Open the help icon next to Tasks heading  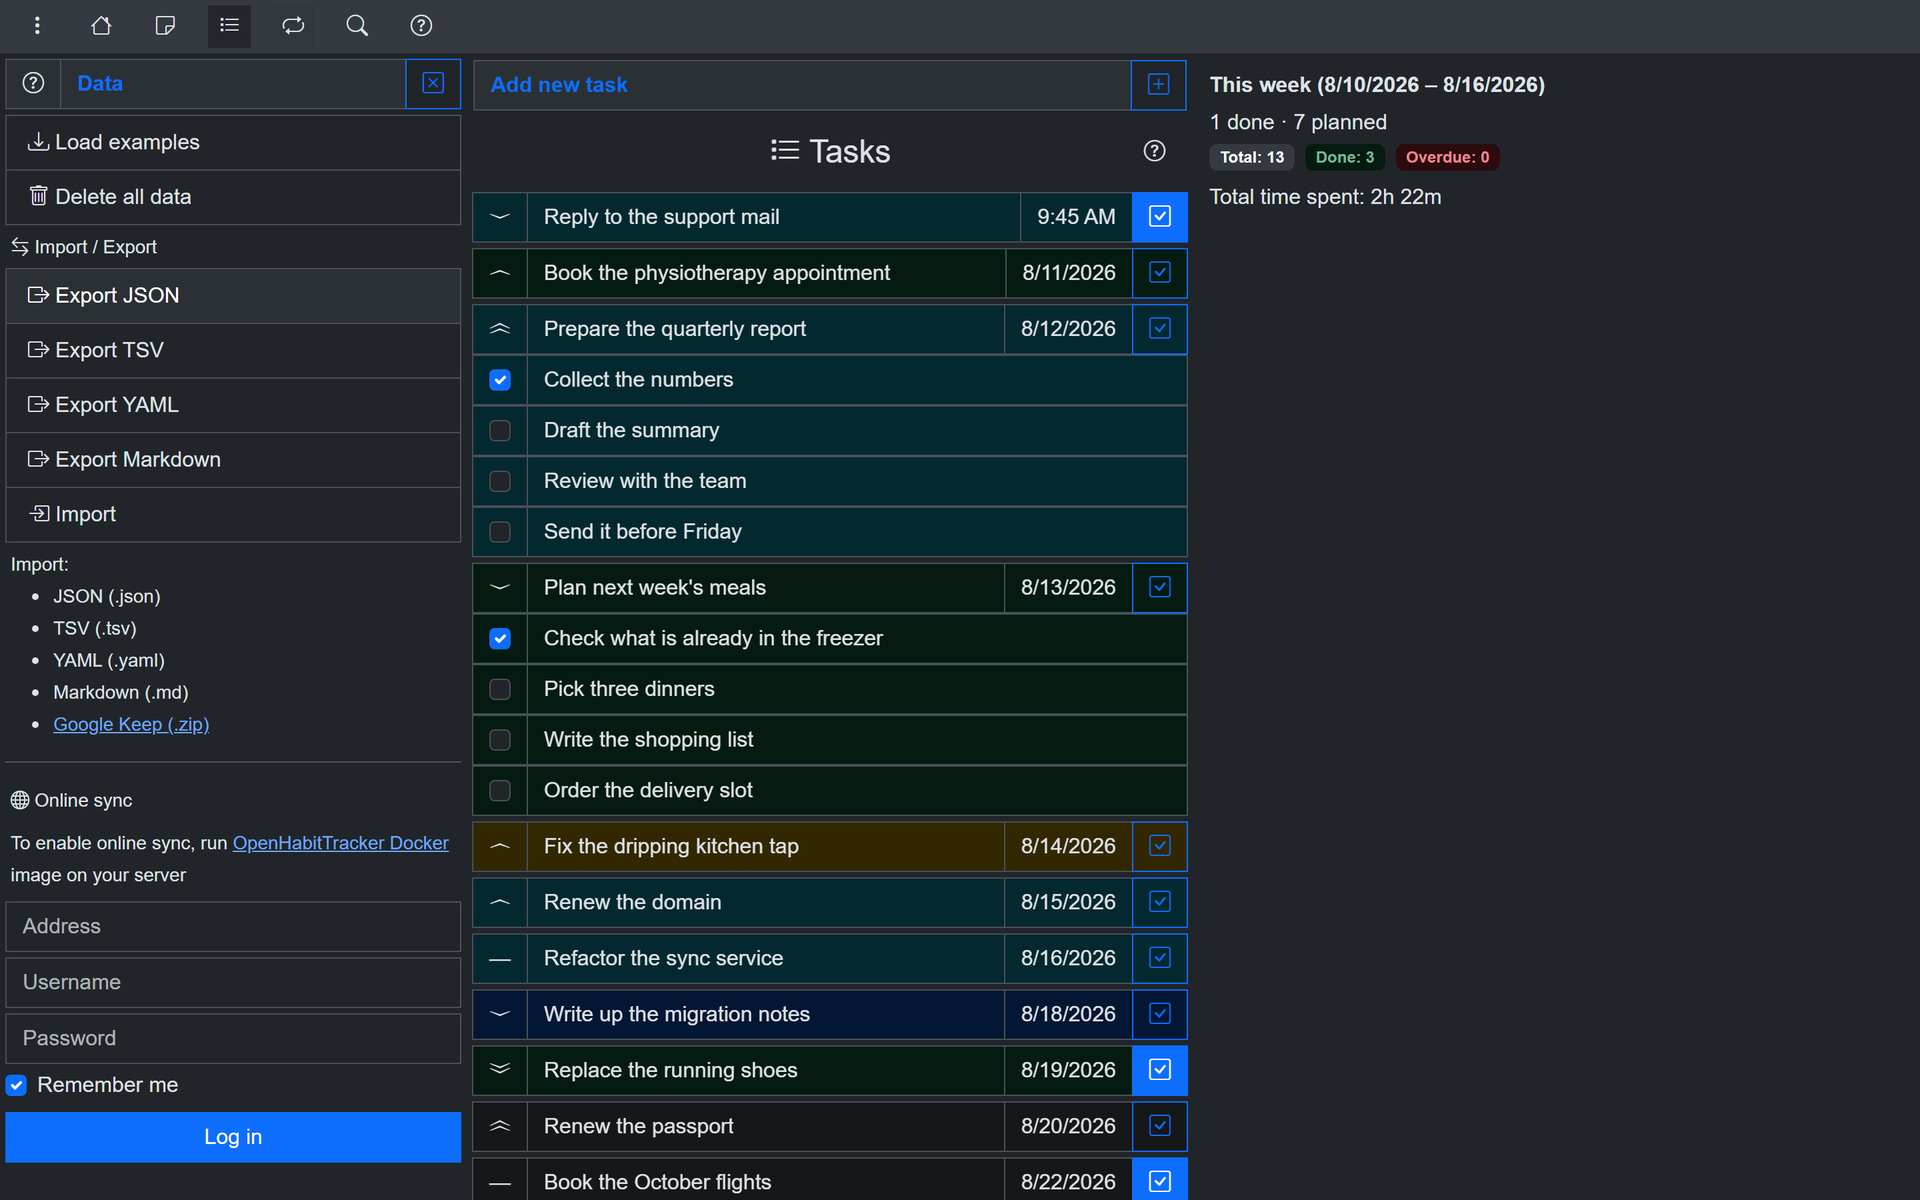1154,151
